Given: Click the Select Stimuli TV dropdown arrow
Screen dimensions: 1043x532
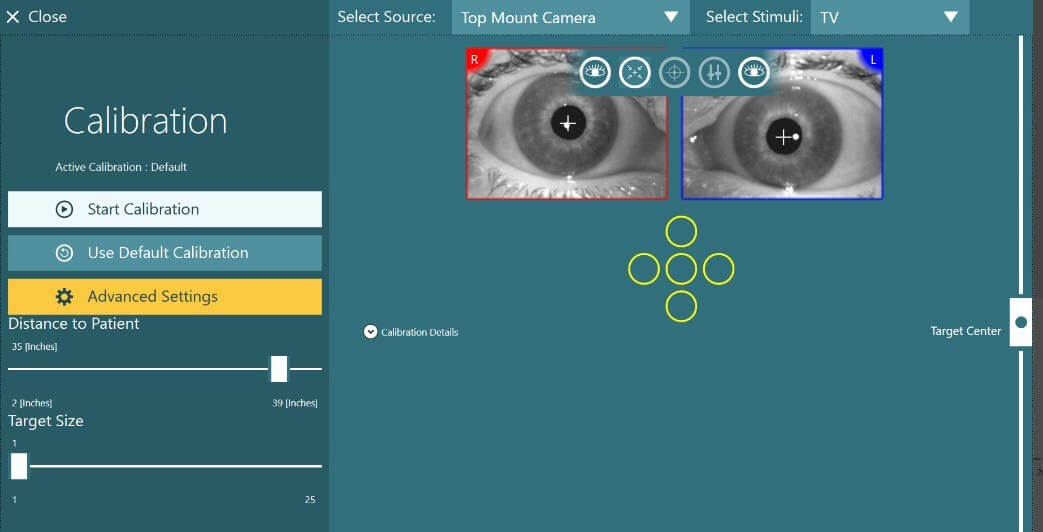Looking at the screenshot, I should click(951, 17).
